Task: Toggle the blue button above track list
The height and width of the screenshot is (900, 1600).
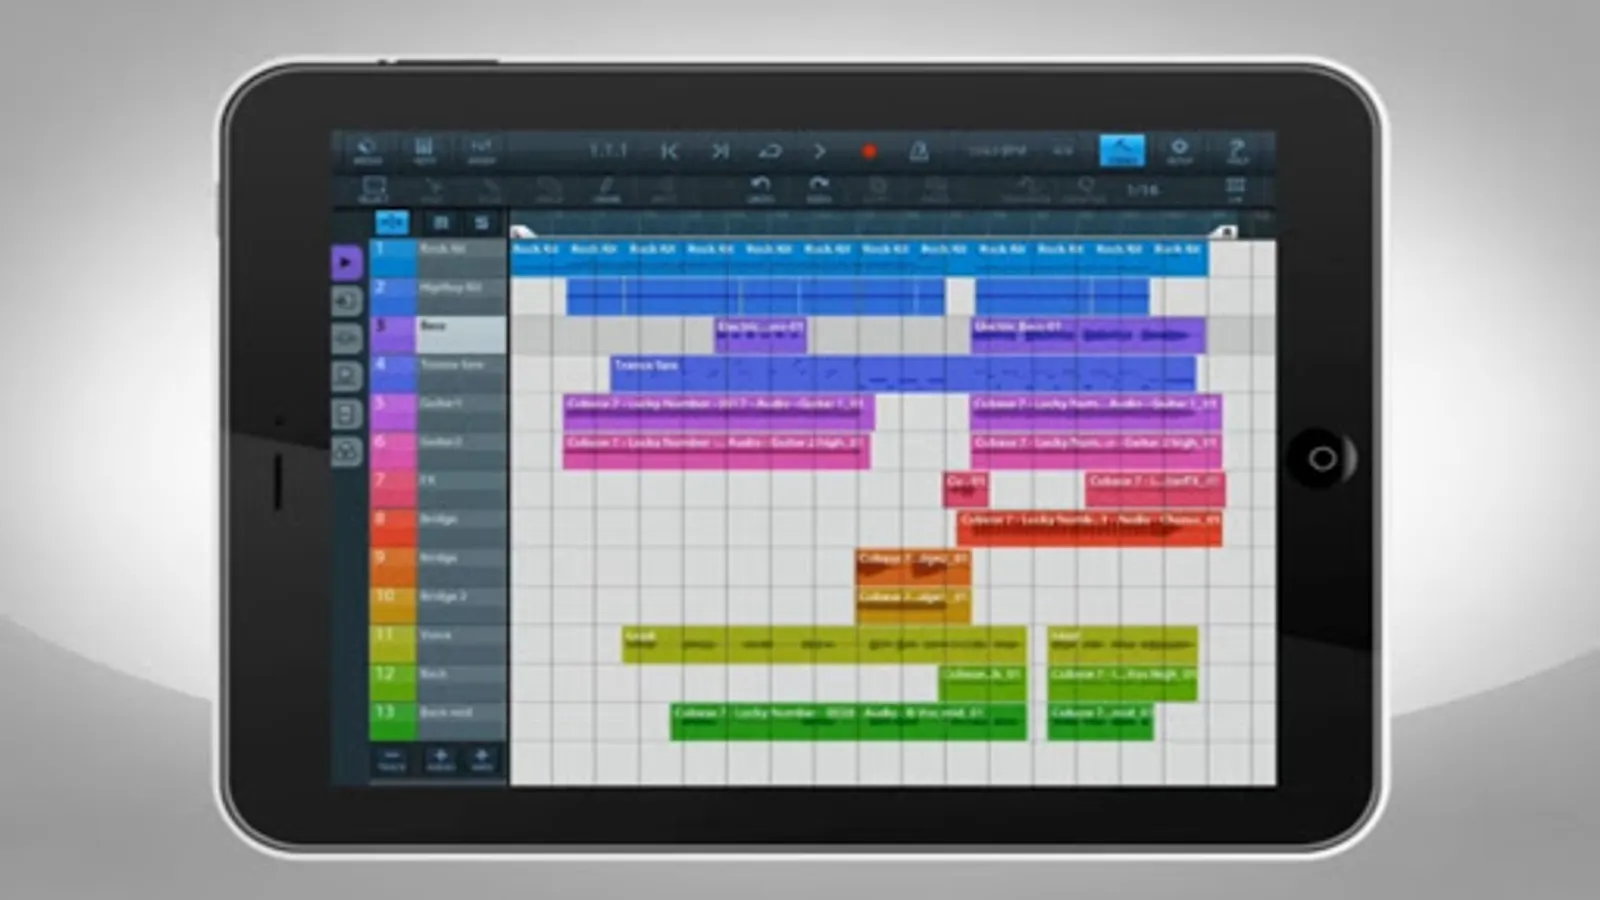Action: [392, 222]
